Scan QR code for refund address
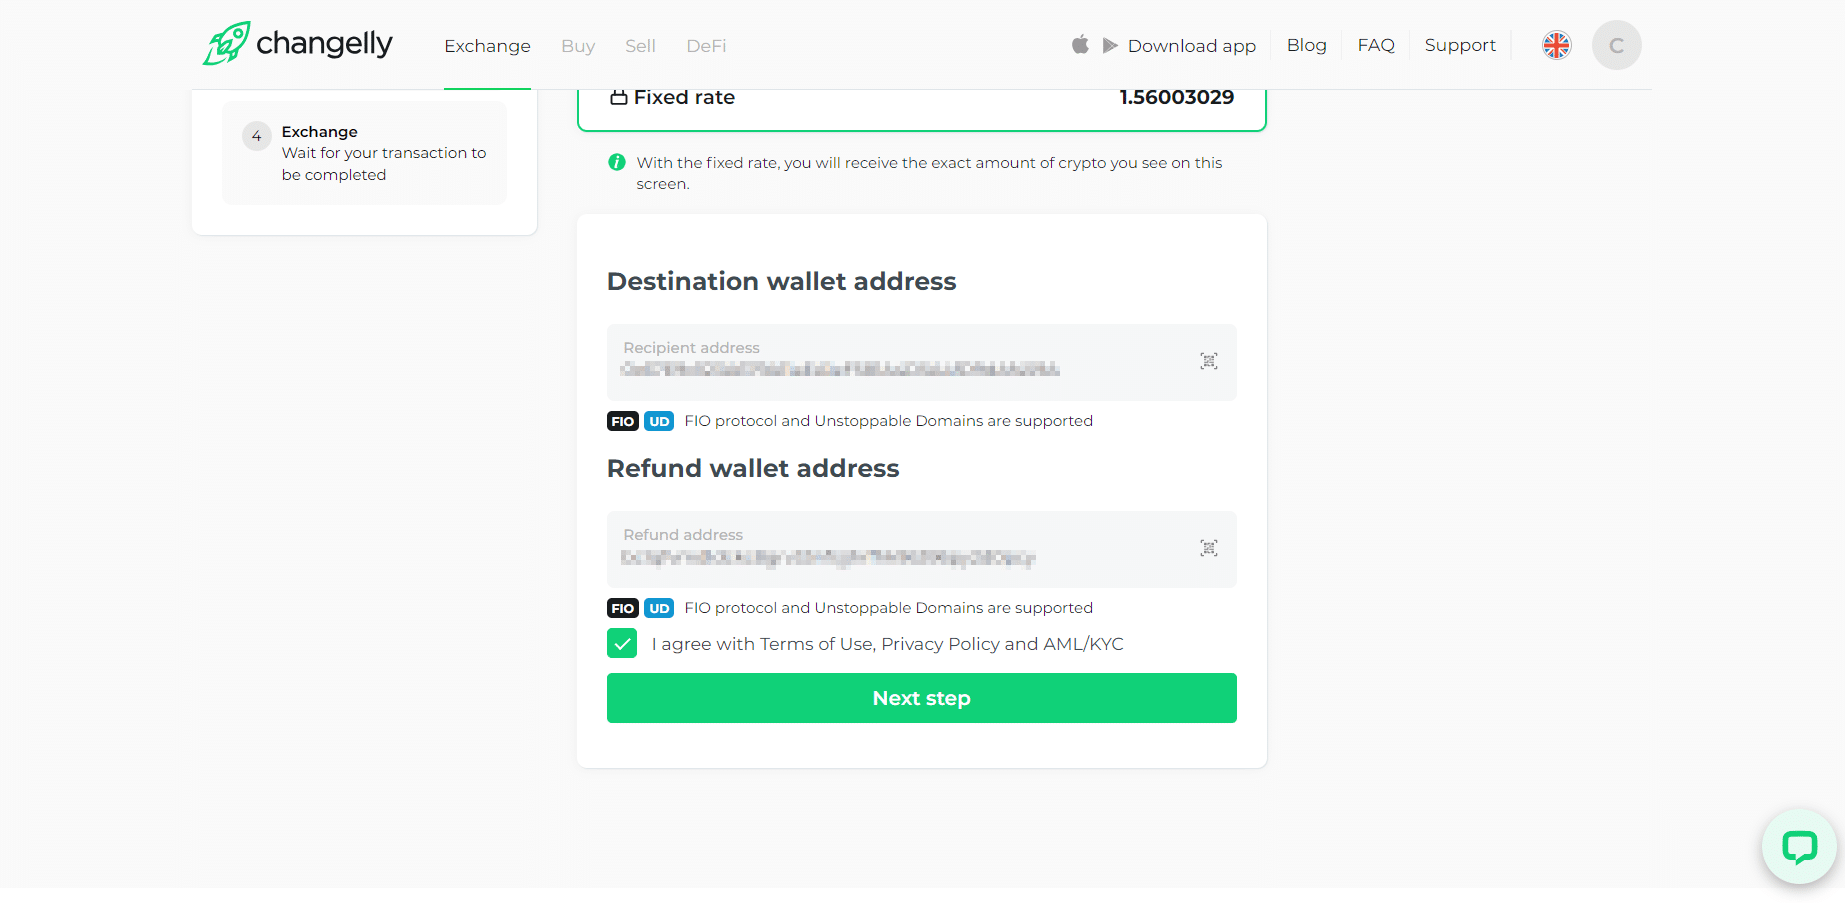 (1209, 548)
